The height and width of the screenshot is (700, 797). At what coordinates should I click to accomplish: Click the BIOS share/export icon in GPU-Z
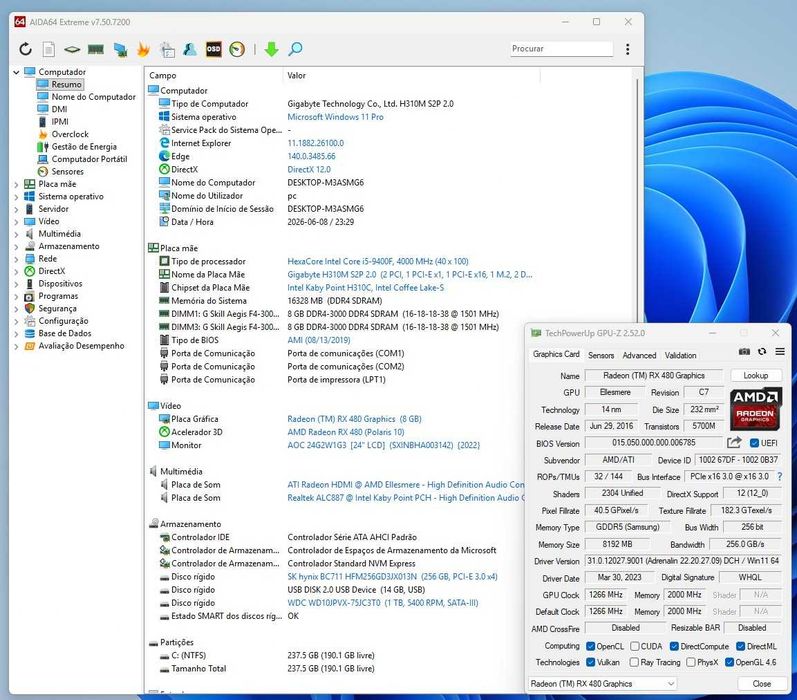coord(734,443)
